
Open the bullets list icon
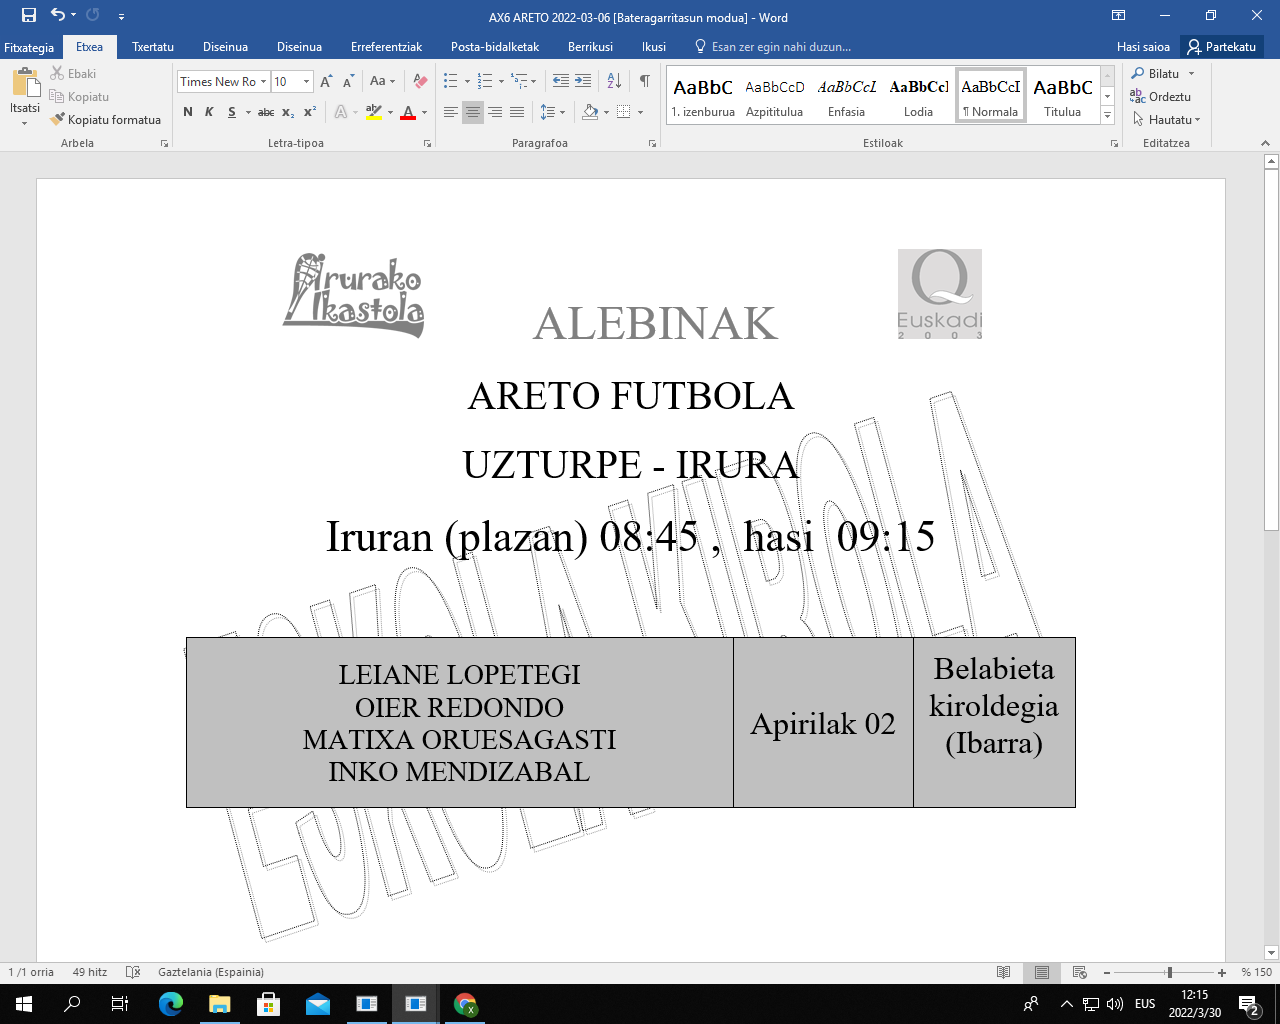tap(451, 81)
